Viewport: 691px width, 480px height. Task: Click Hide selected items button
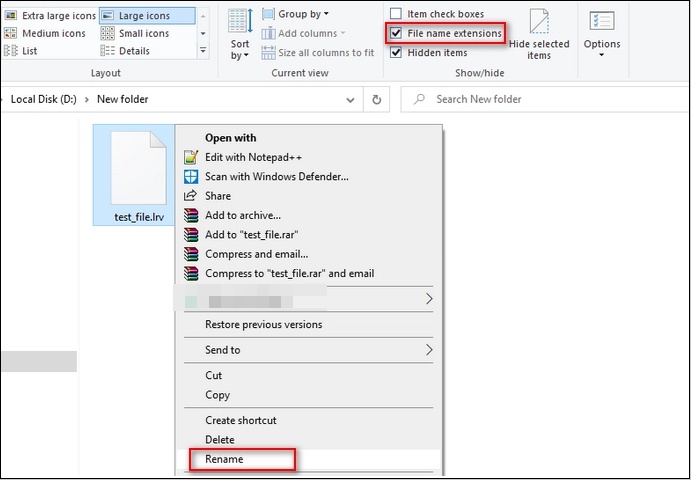tap(539, 34)
